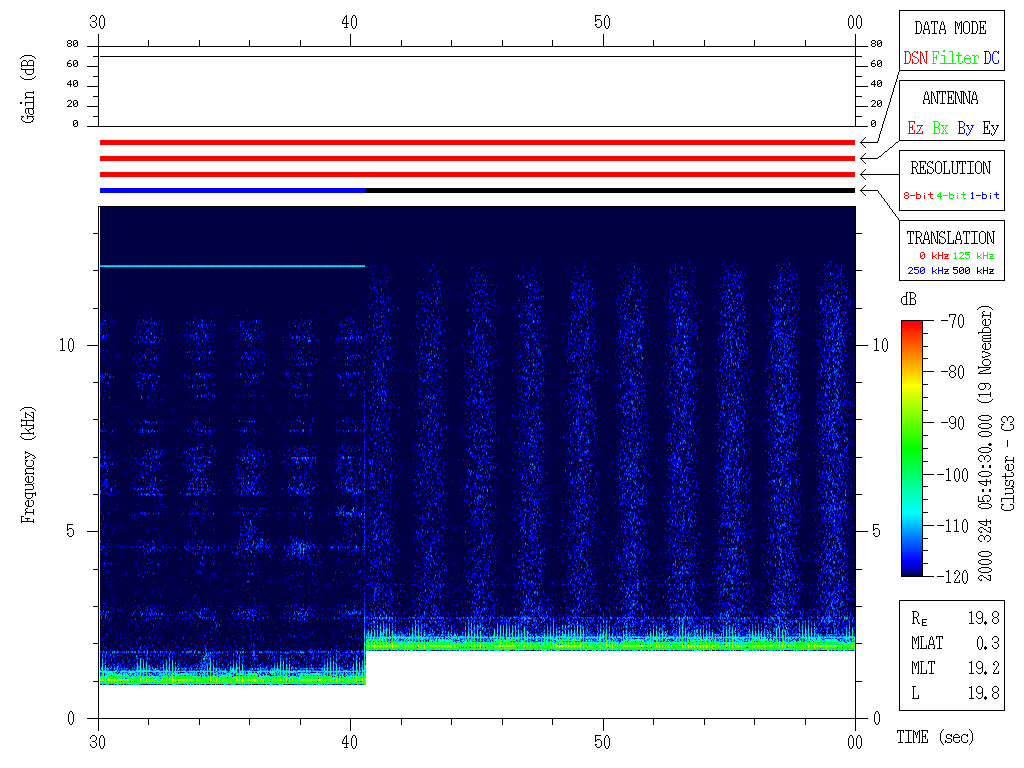This screenshot has width=1024, height=768.
Task: Select the red Ez antenna label
Action: [915, 128]
